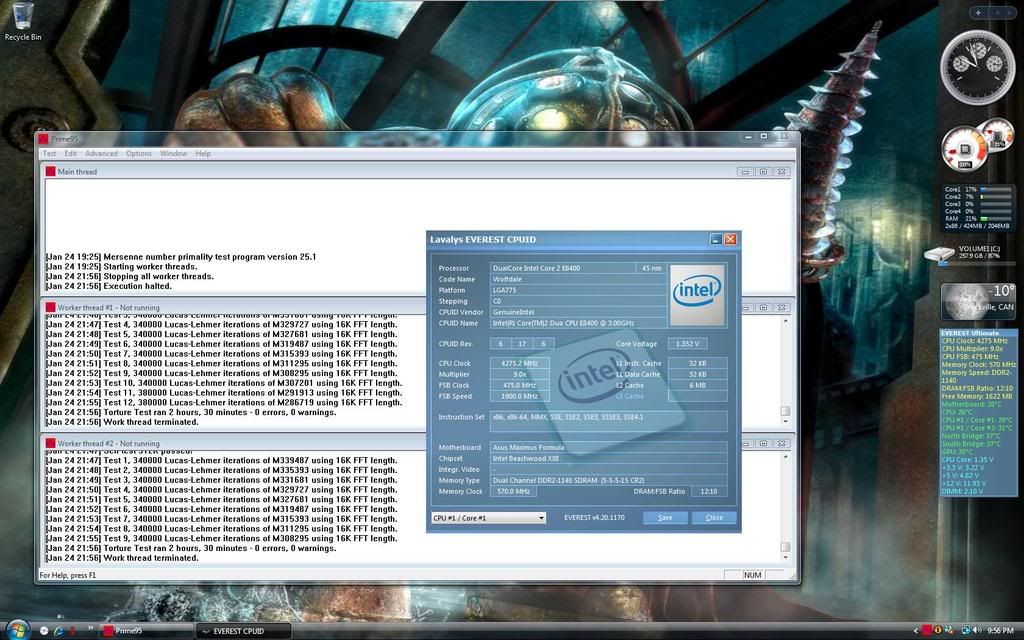This screenshot has width=1024, height=640.
Task: Click the NUM indicator in Prime95 status bar
Action: click(x=752, y=575)
